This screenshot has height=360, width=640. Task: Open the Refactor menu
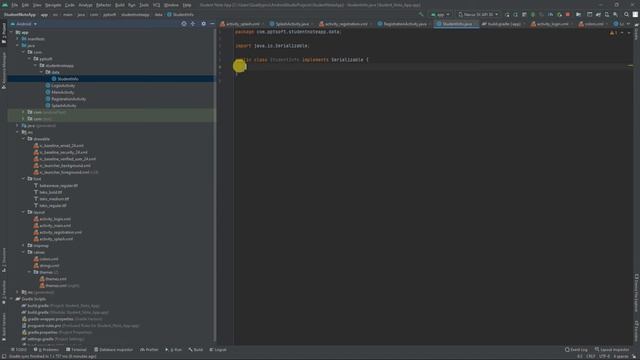pyautogui.click(x=103, y=5)
